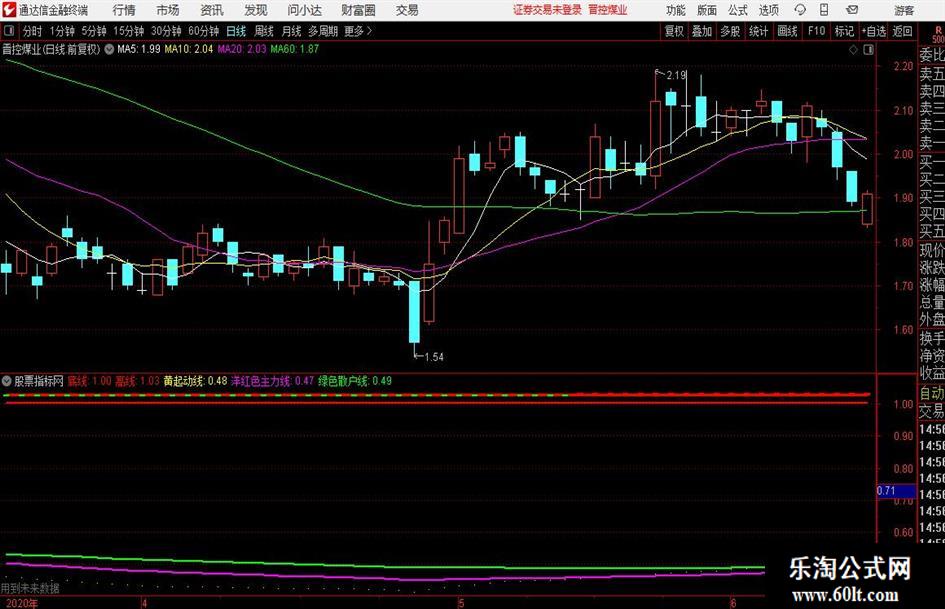Image resolution: width=945 pixels, height=609 pixels.
Task: Switch to the 60分钟 period tab
Action: [203, 31]
